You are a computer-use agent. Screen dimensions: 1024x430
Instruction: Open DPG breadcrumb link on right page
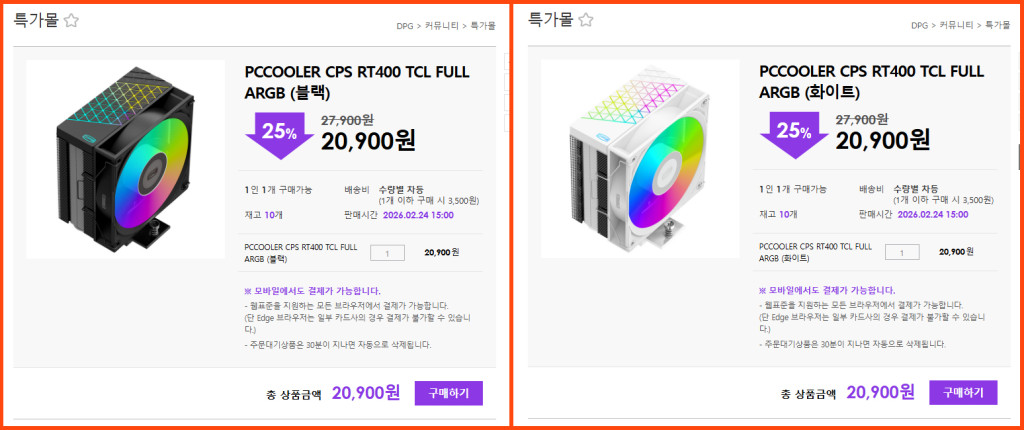pos(920,26)
